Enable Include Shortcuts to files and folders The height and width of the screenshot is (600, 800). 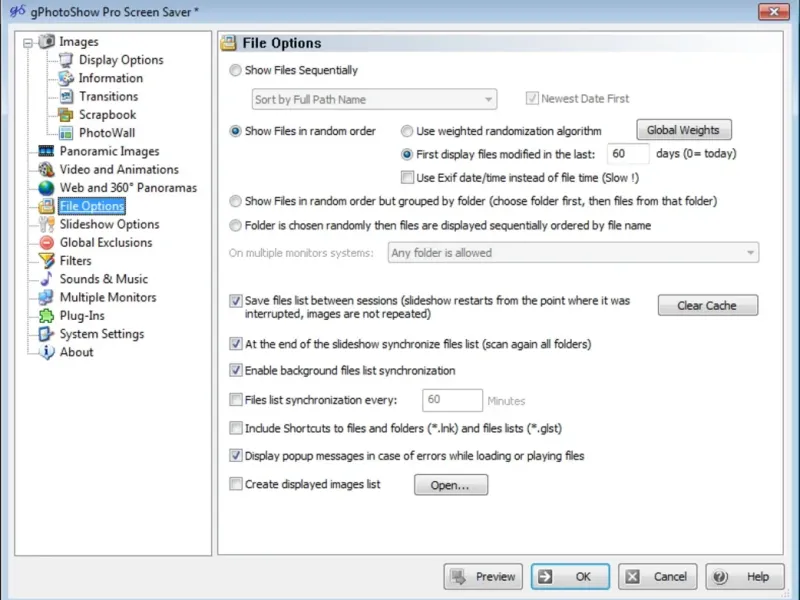click(x=236, y=428)
